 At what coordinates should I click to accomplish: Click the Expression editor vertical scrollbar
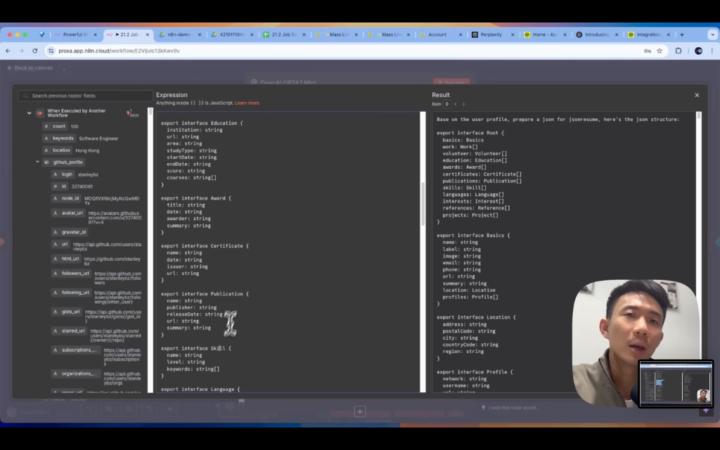coord(422,252)
